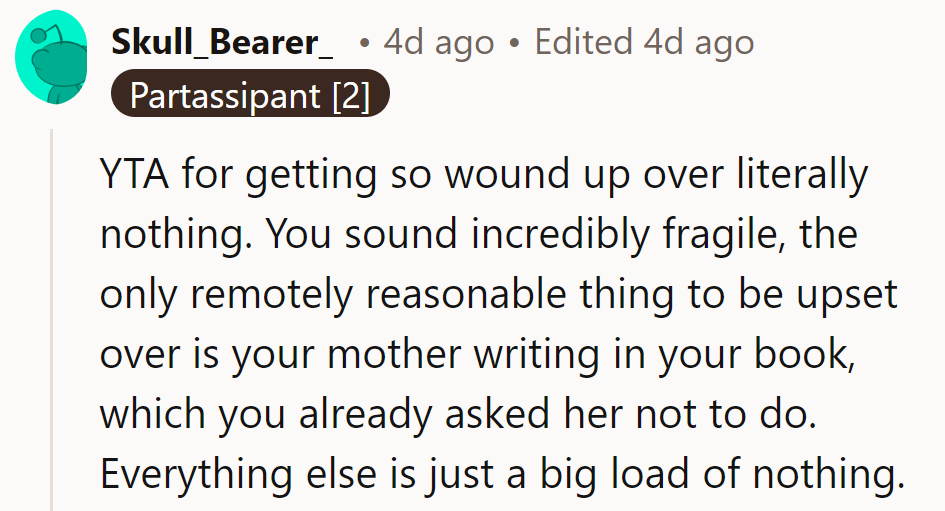Select the Partassipant [2] flair badge

tap(250, 95)
